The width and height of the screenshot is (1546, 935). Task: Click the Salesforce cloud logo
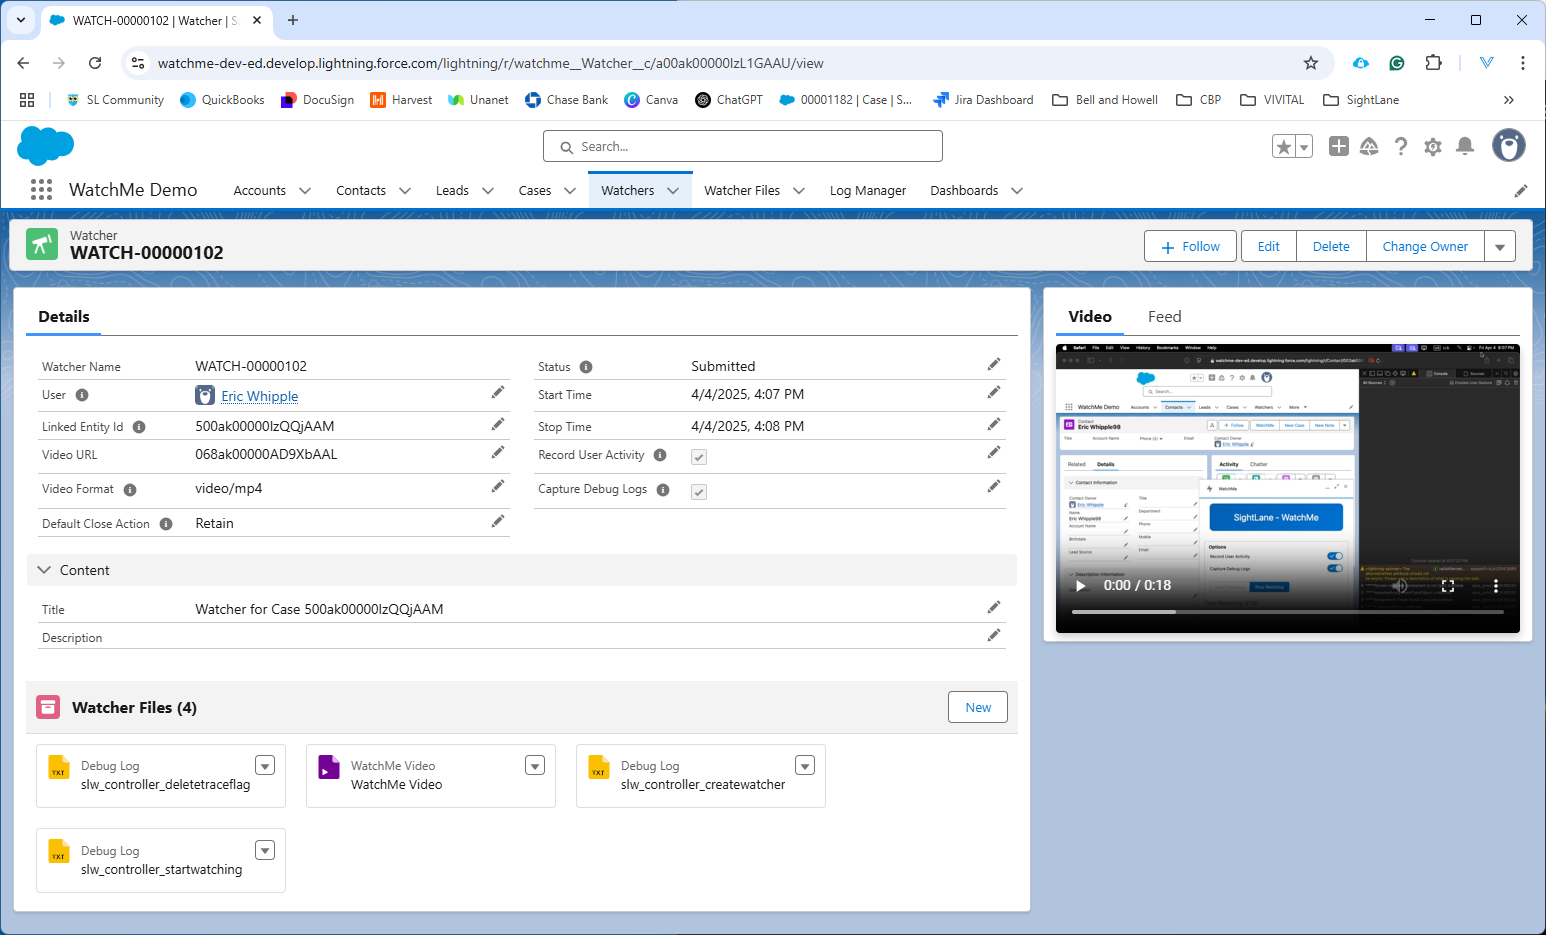point(46,146)
